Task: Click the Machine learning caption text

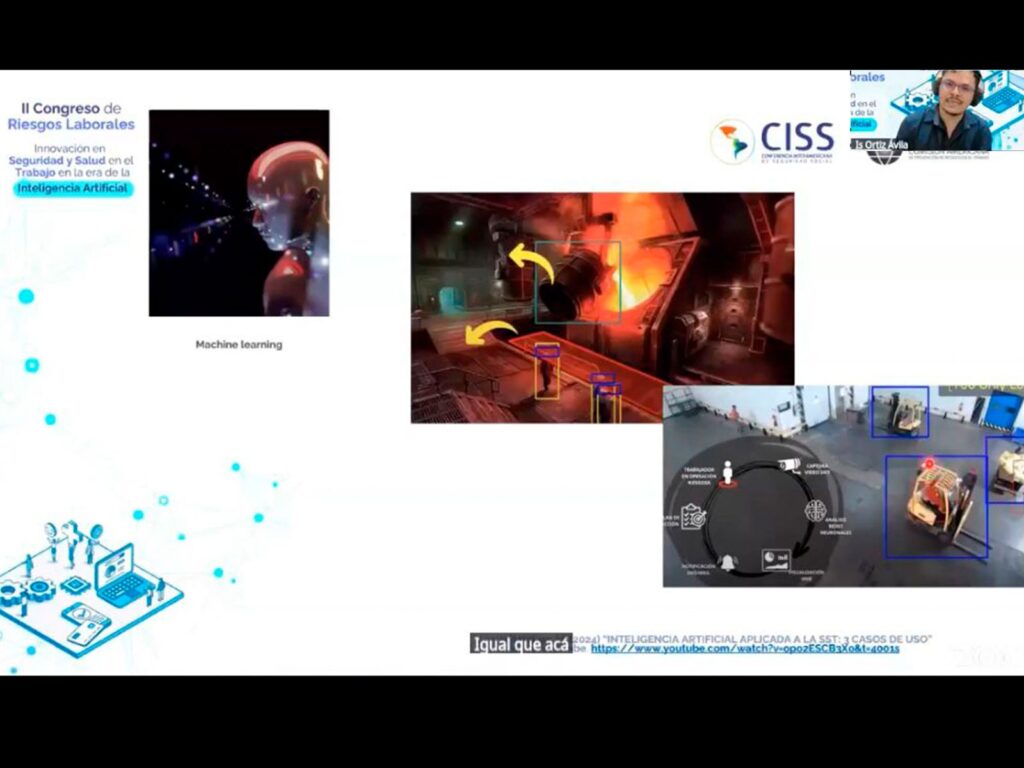Action: click(x=238, y=344)
